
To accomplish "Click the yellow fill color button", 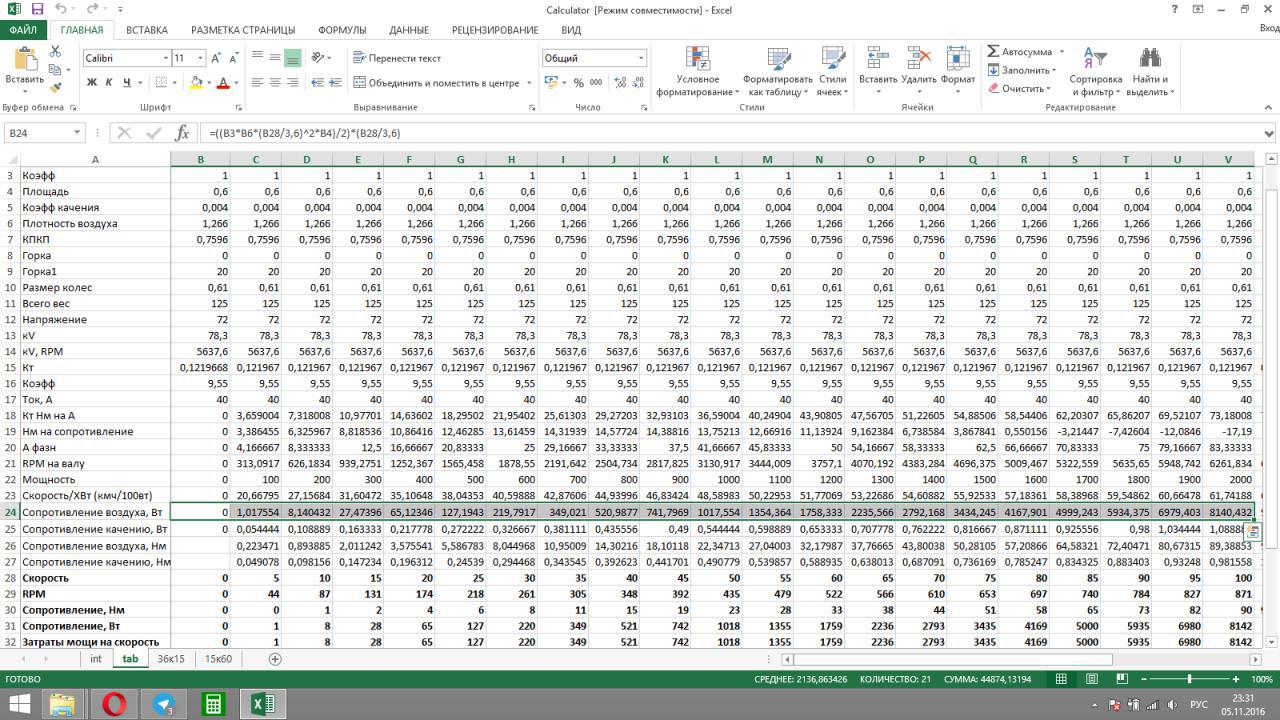I will (x=196, y=83).
